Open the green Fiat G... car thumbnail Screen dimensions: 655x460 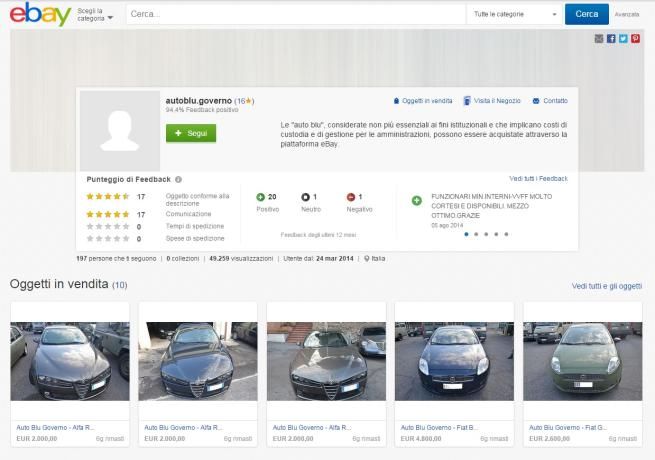[583, 361]
